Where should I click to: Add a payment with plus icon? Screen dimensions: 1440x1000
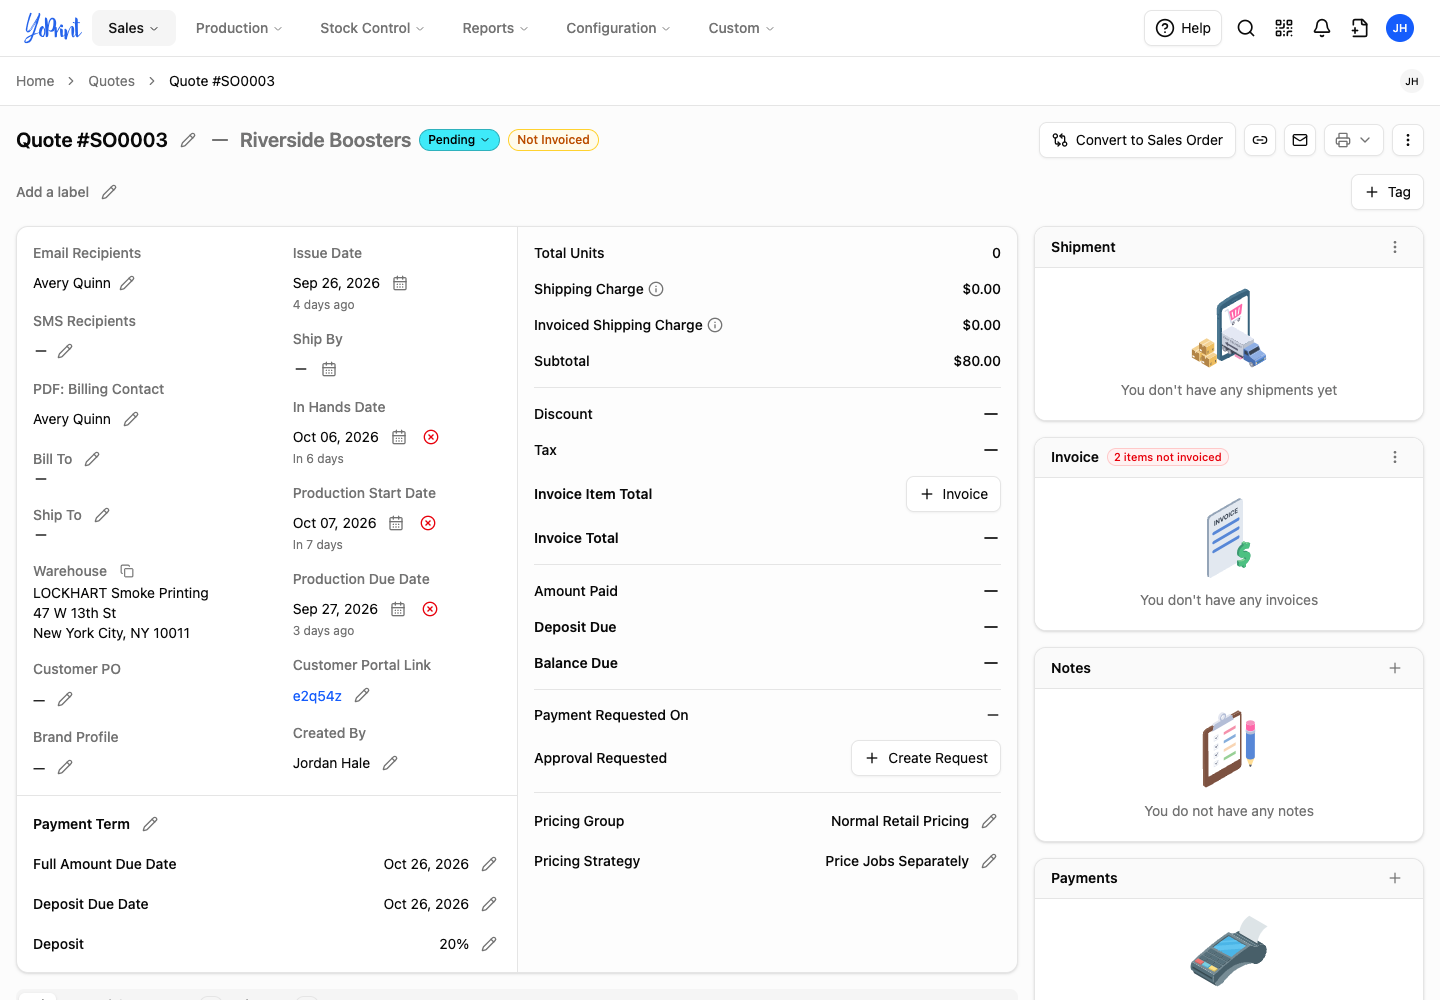[1395, 878]
